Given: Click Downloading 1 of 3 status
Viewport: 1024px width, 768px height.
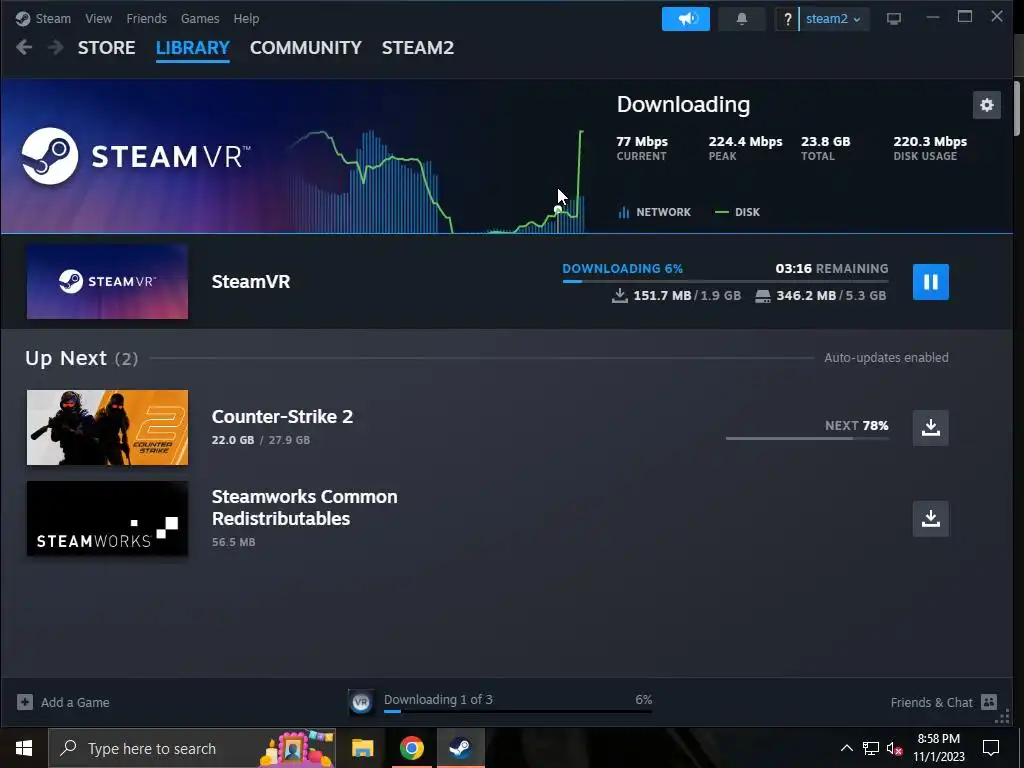Looking at the screenshot, I should [x=438, y=699].
